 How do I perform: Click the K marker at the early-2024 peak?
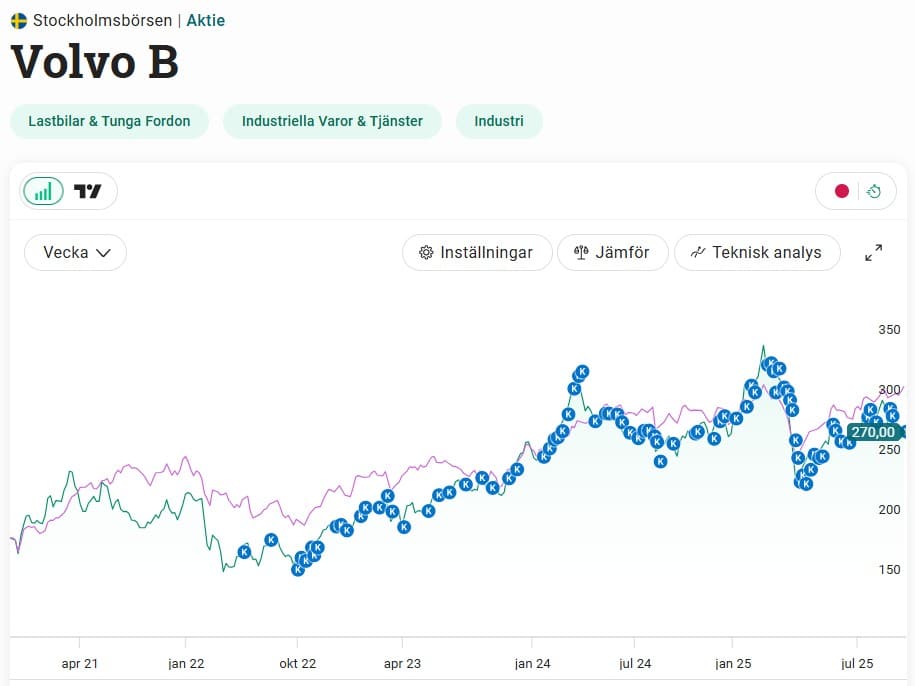tap(581, 371)
